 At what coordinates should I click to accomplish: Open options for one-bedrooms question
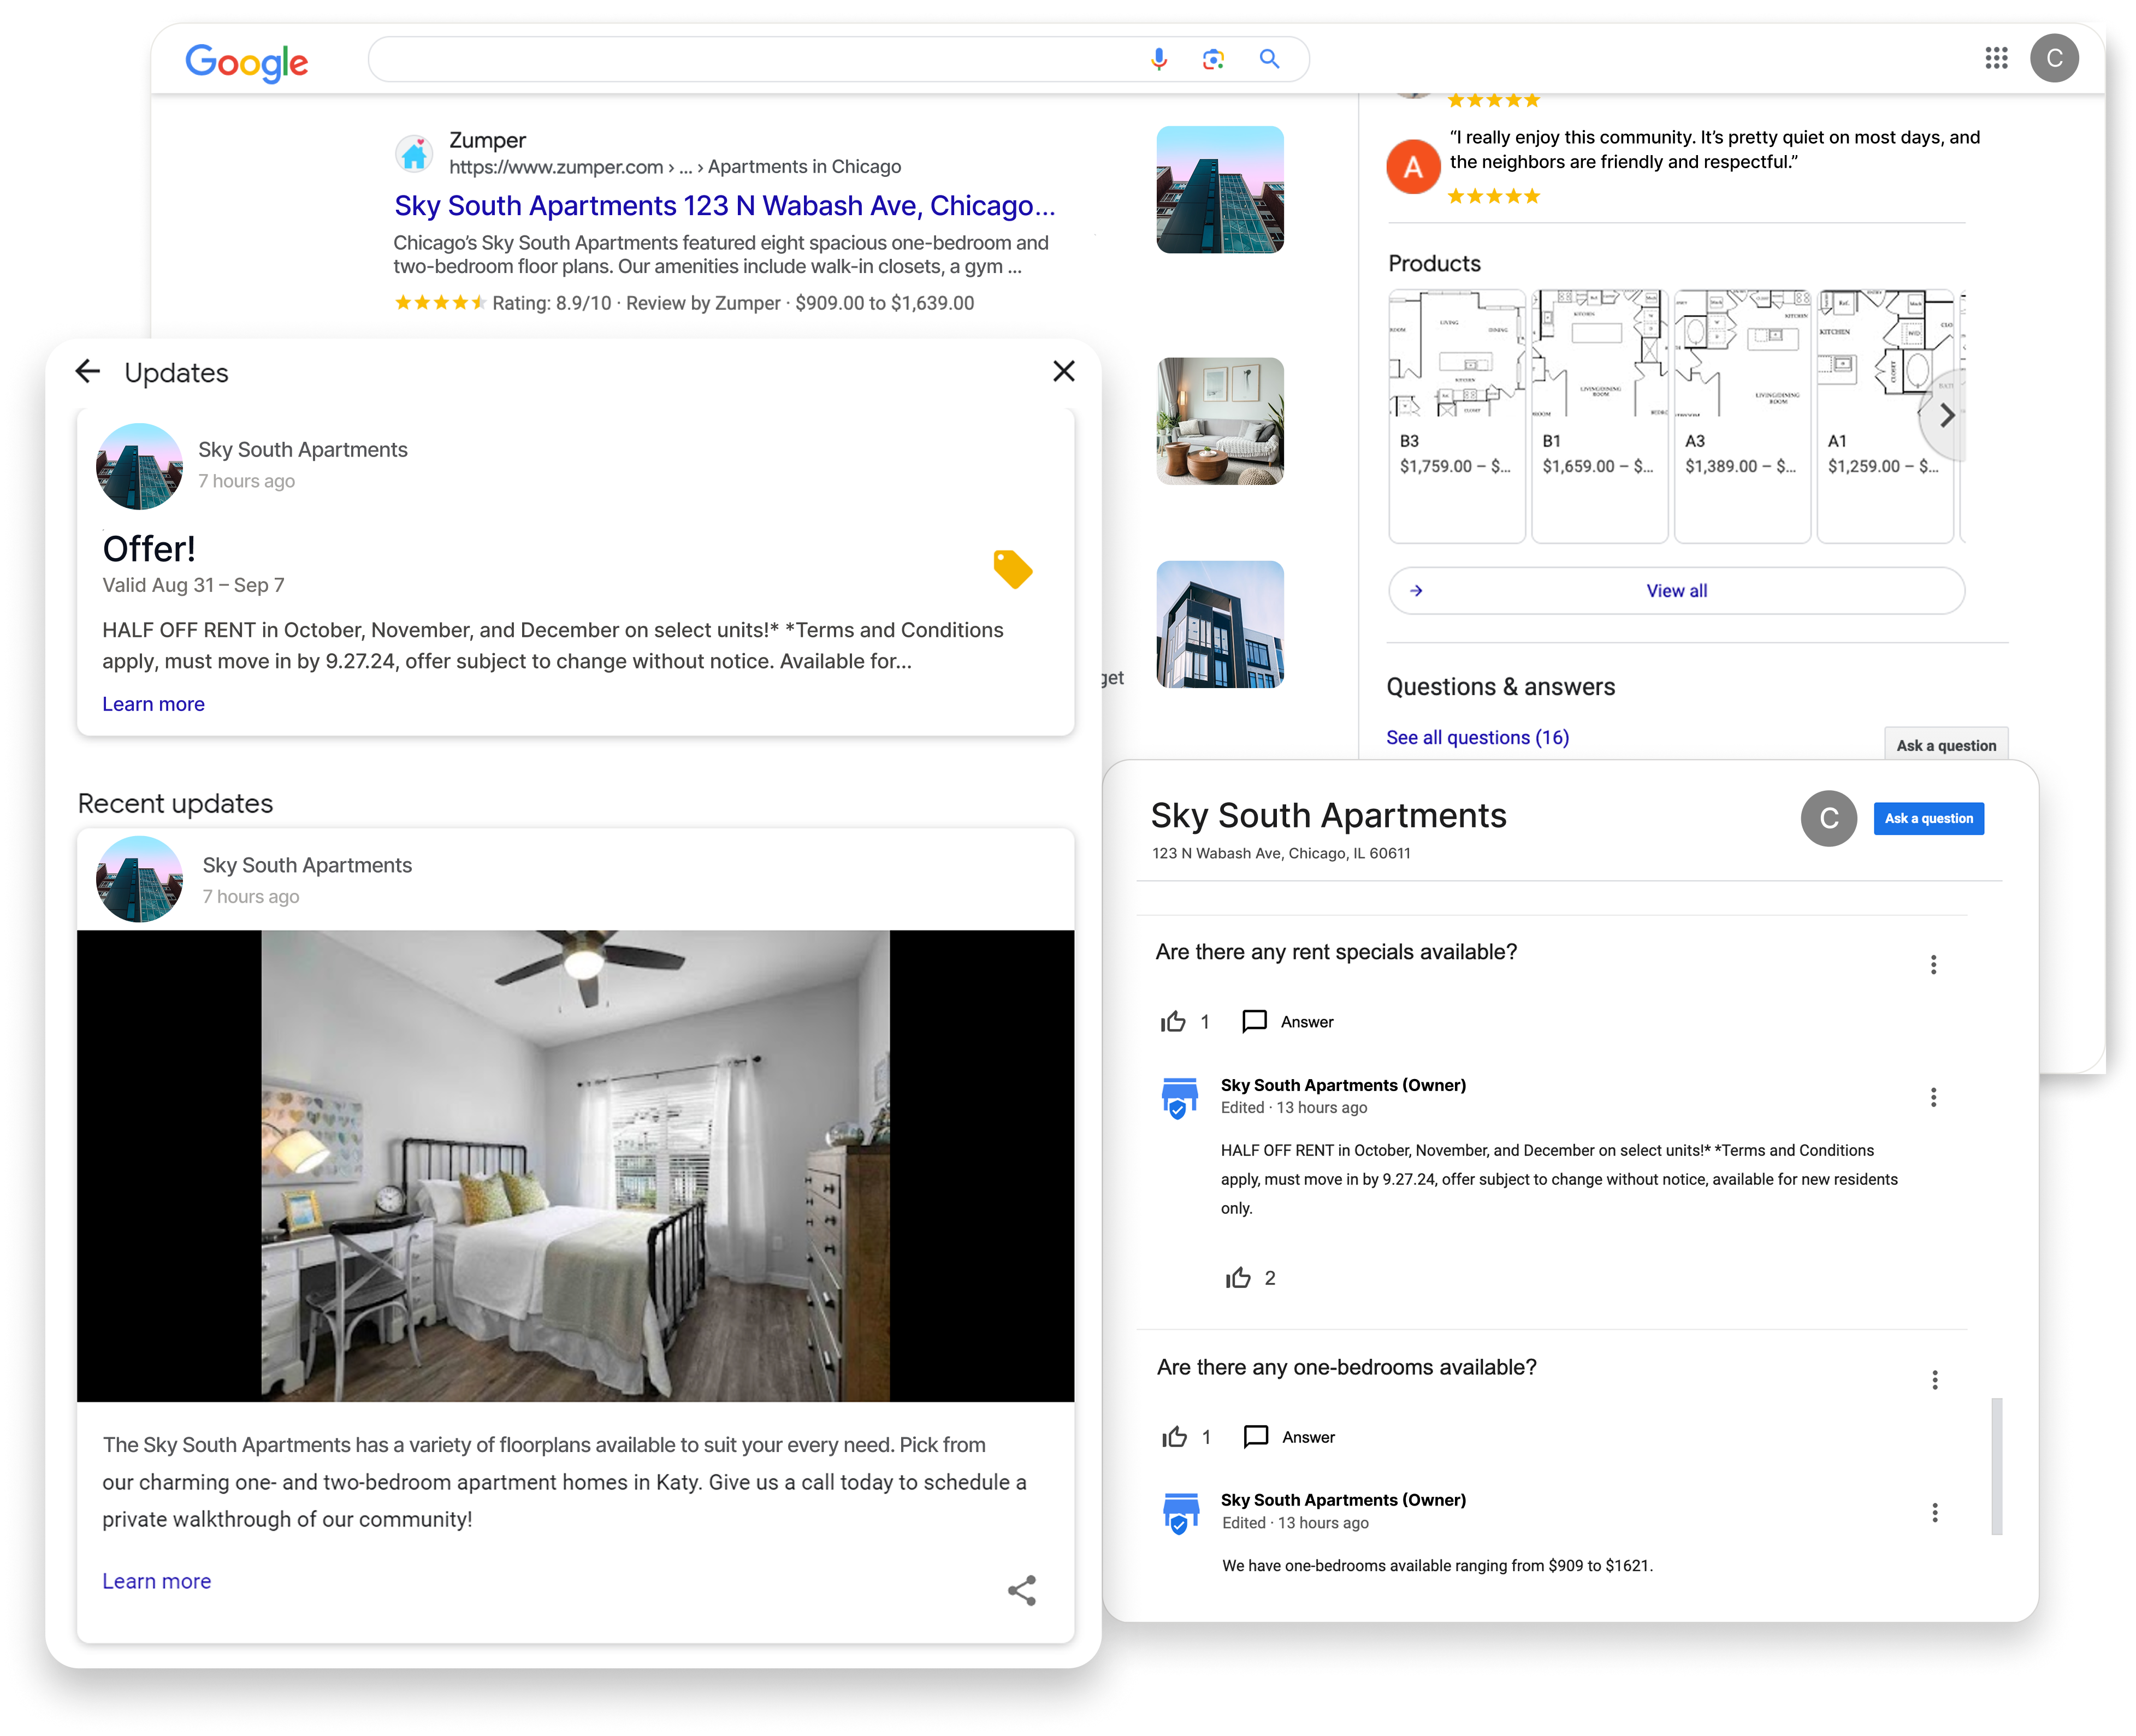tap(1934, 1380)
